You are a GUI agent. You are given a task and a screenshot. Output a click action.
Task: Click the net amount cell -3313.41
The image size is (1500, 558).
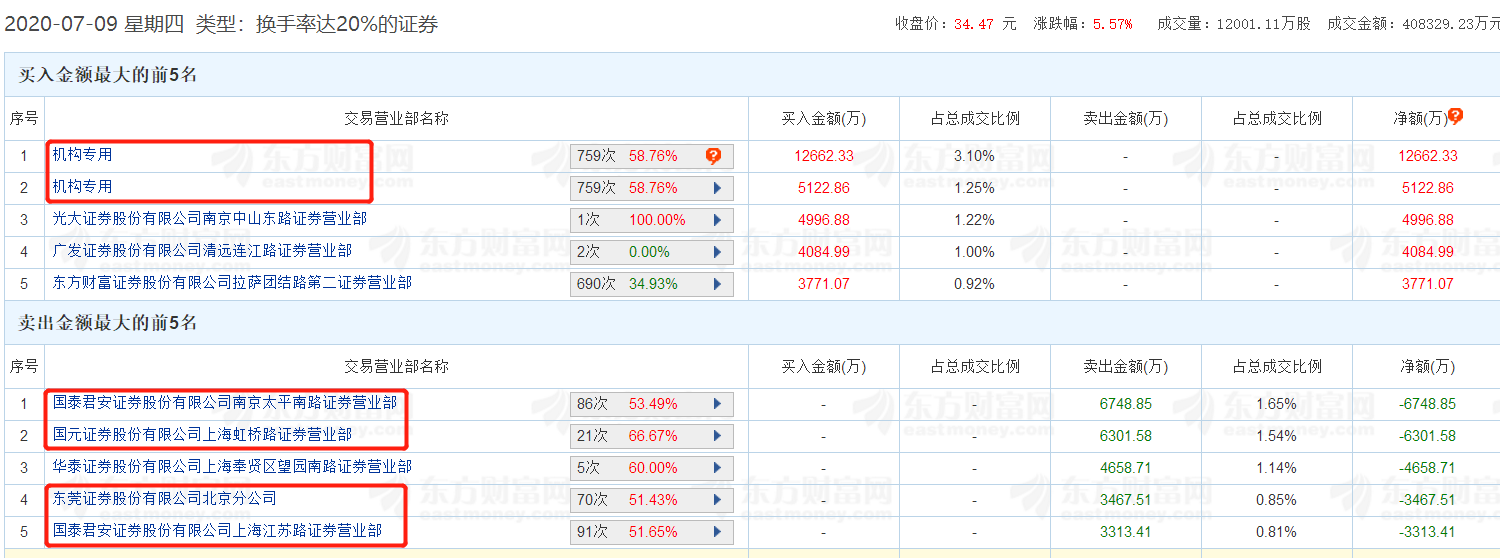[1426, 532]
